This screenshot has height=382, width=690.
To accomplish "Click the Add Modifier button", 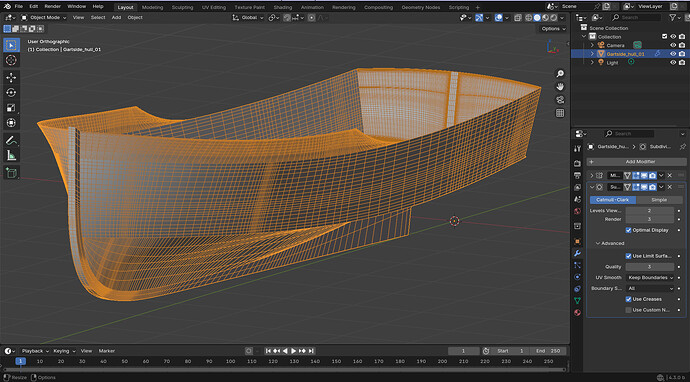I will pos(636,162).
